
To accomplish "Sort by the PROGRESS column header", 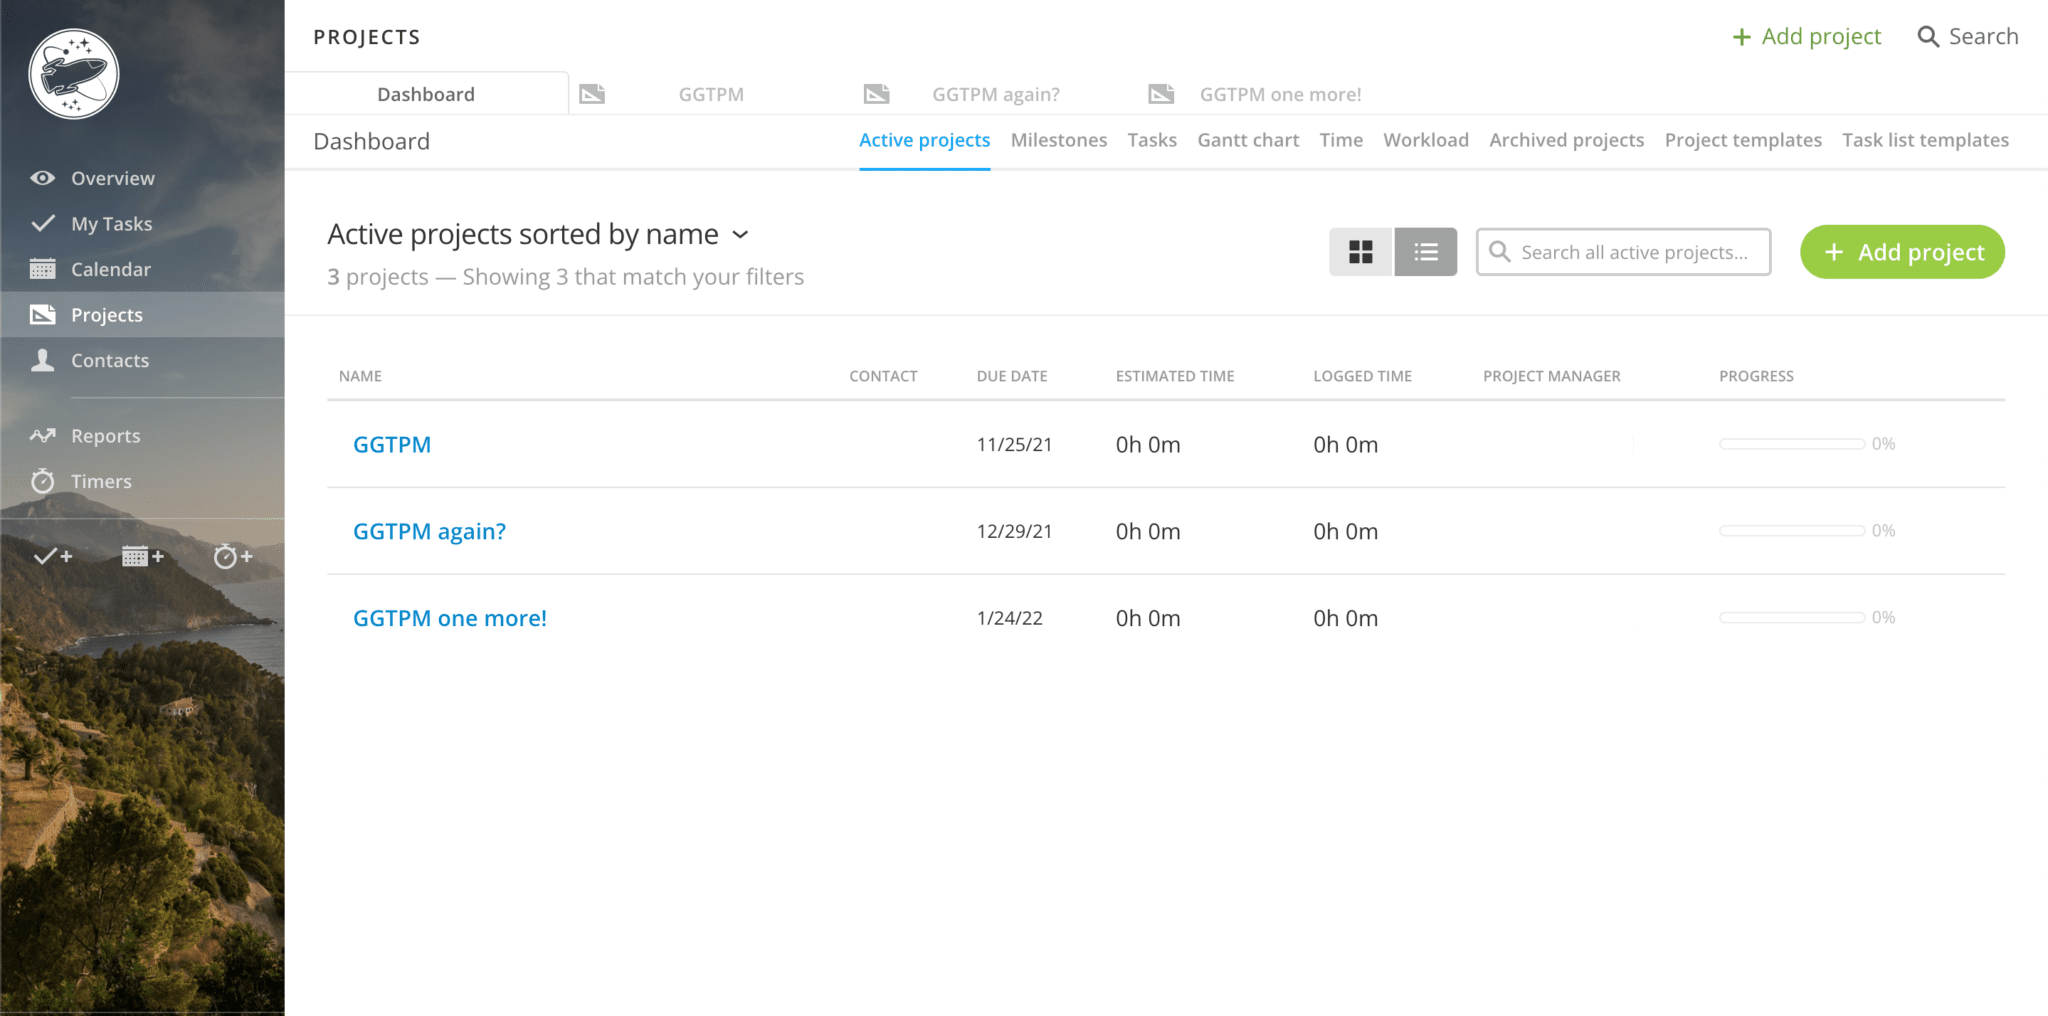I will 1756,376.
